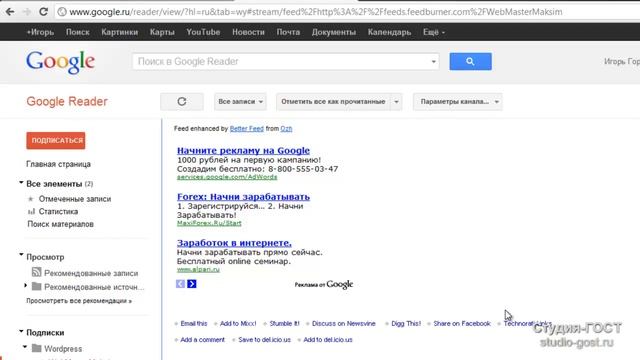Click next ads arrow button
The width and height of the screenshot is (640, 360).
[192, 284]
